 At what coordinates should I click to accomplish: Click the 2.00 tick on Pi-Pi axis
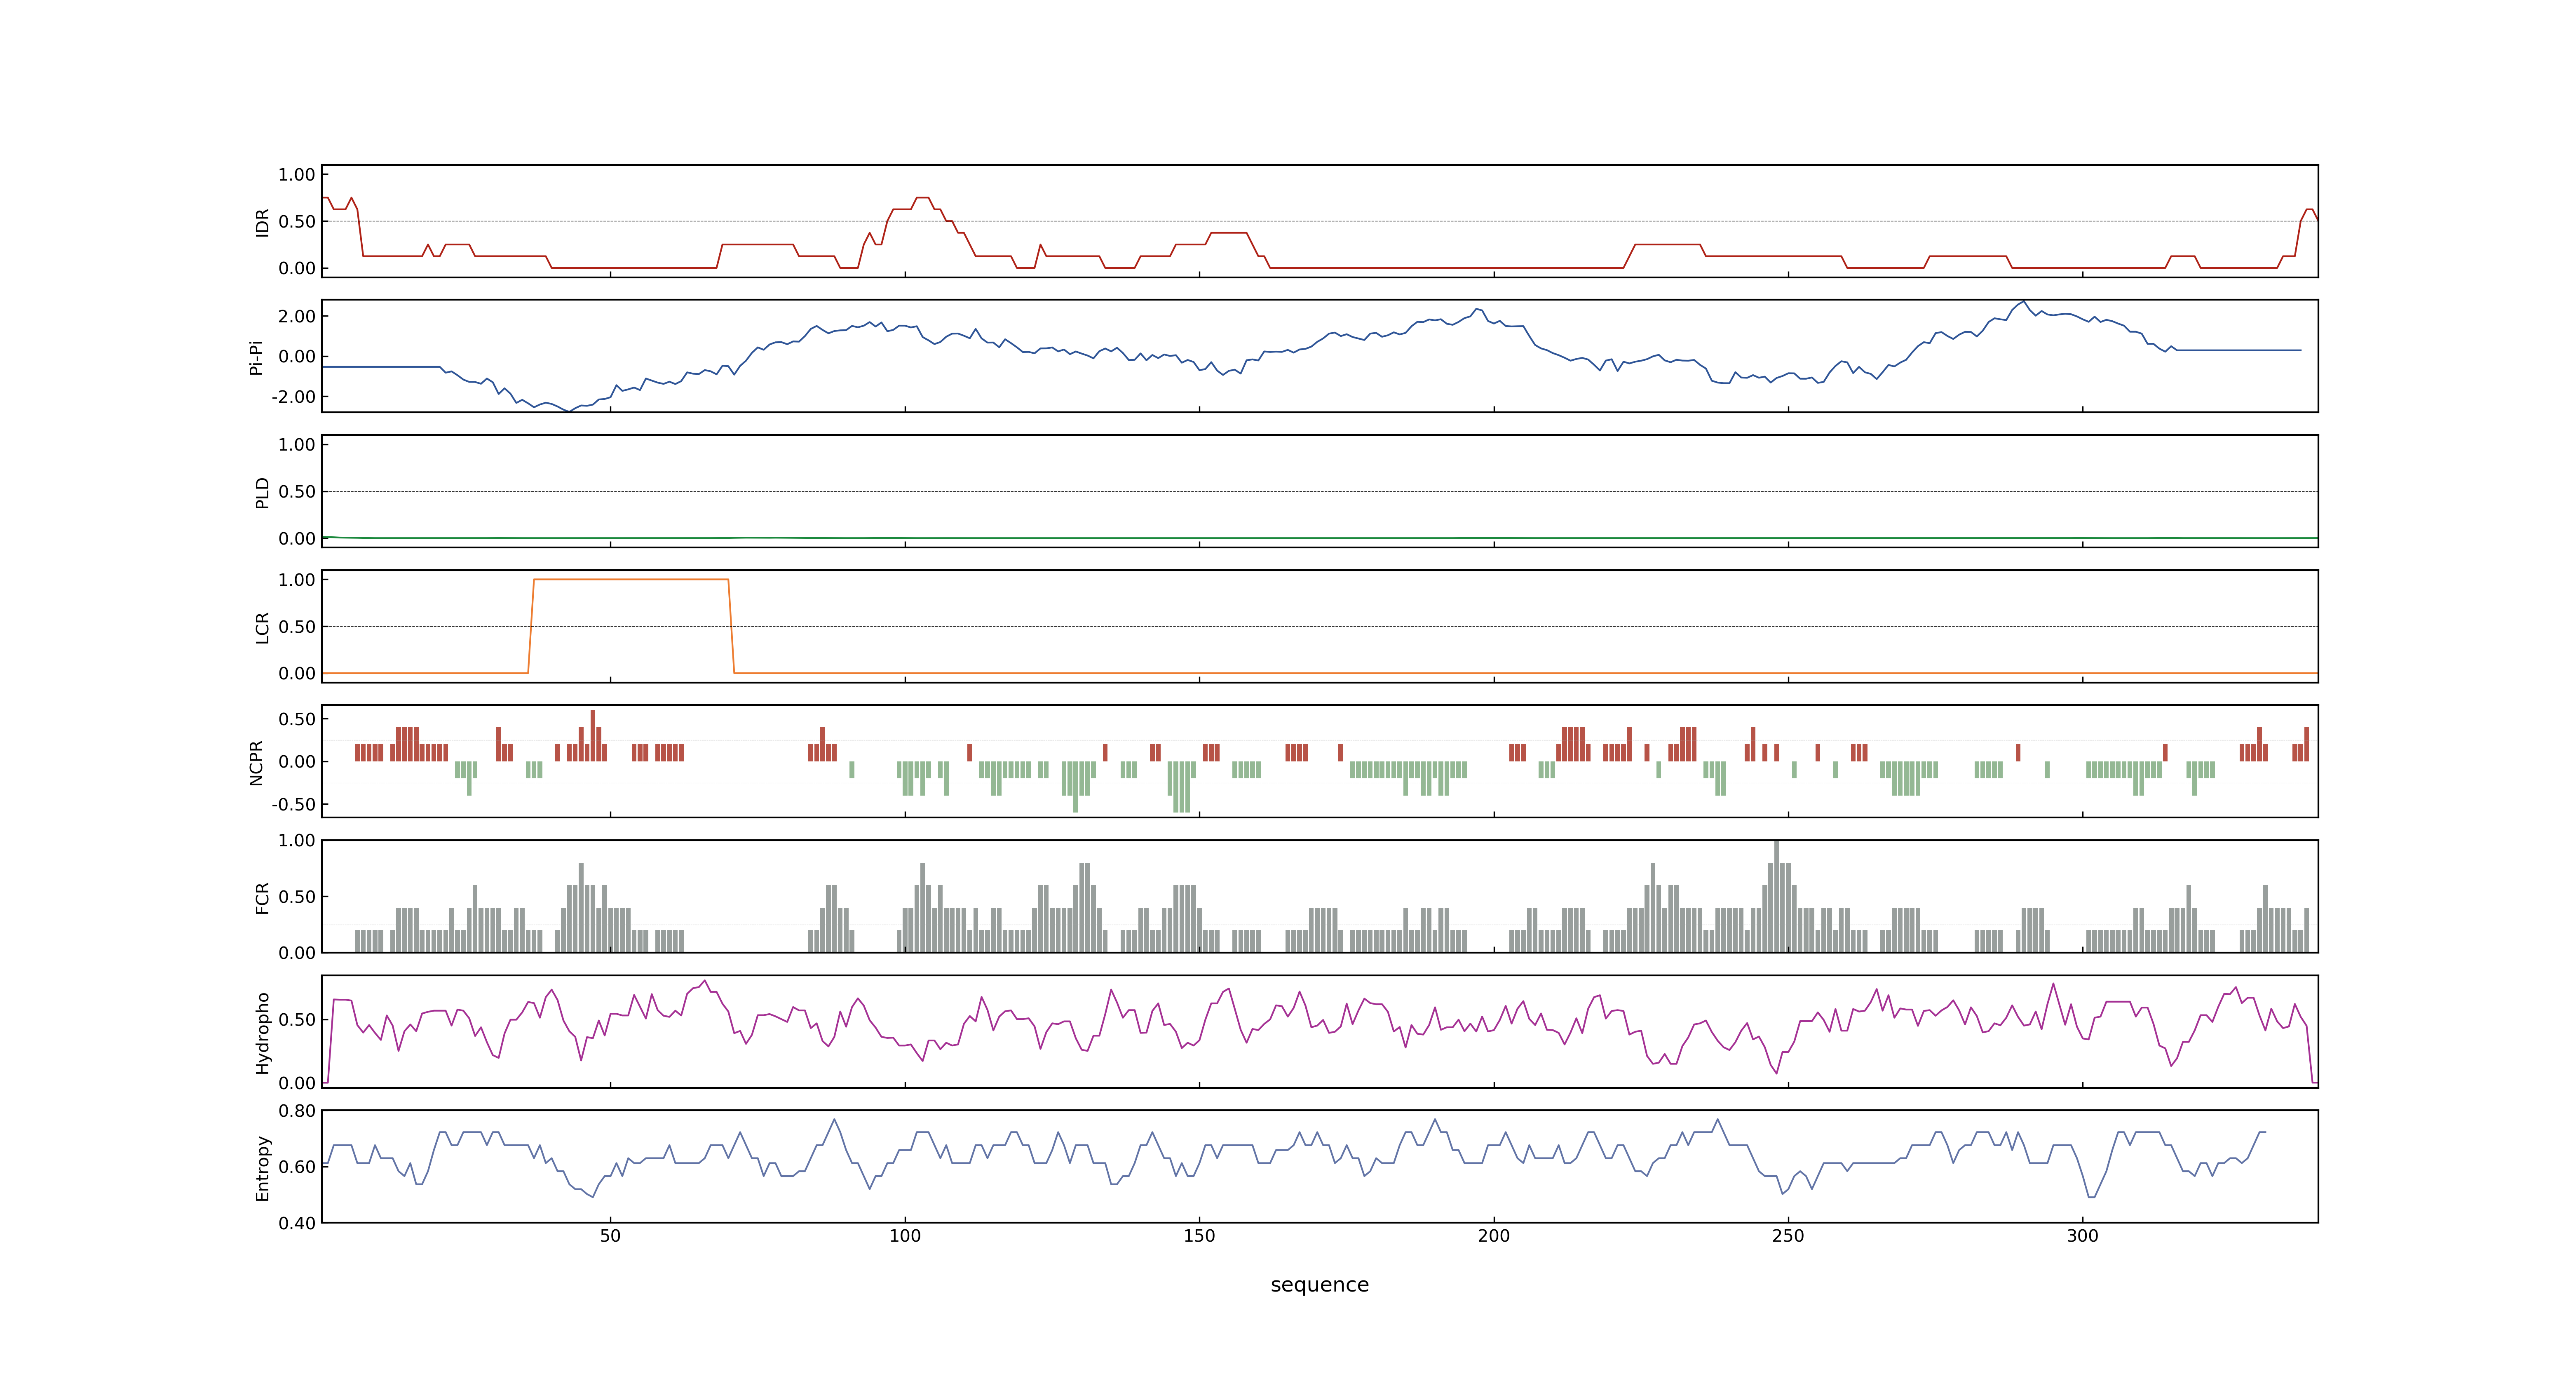(297, 316)
